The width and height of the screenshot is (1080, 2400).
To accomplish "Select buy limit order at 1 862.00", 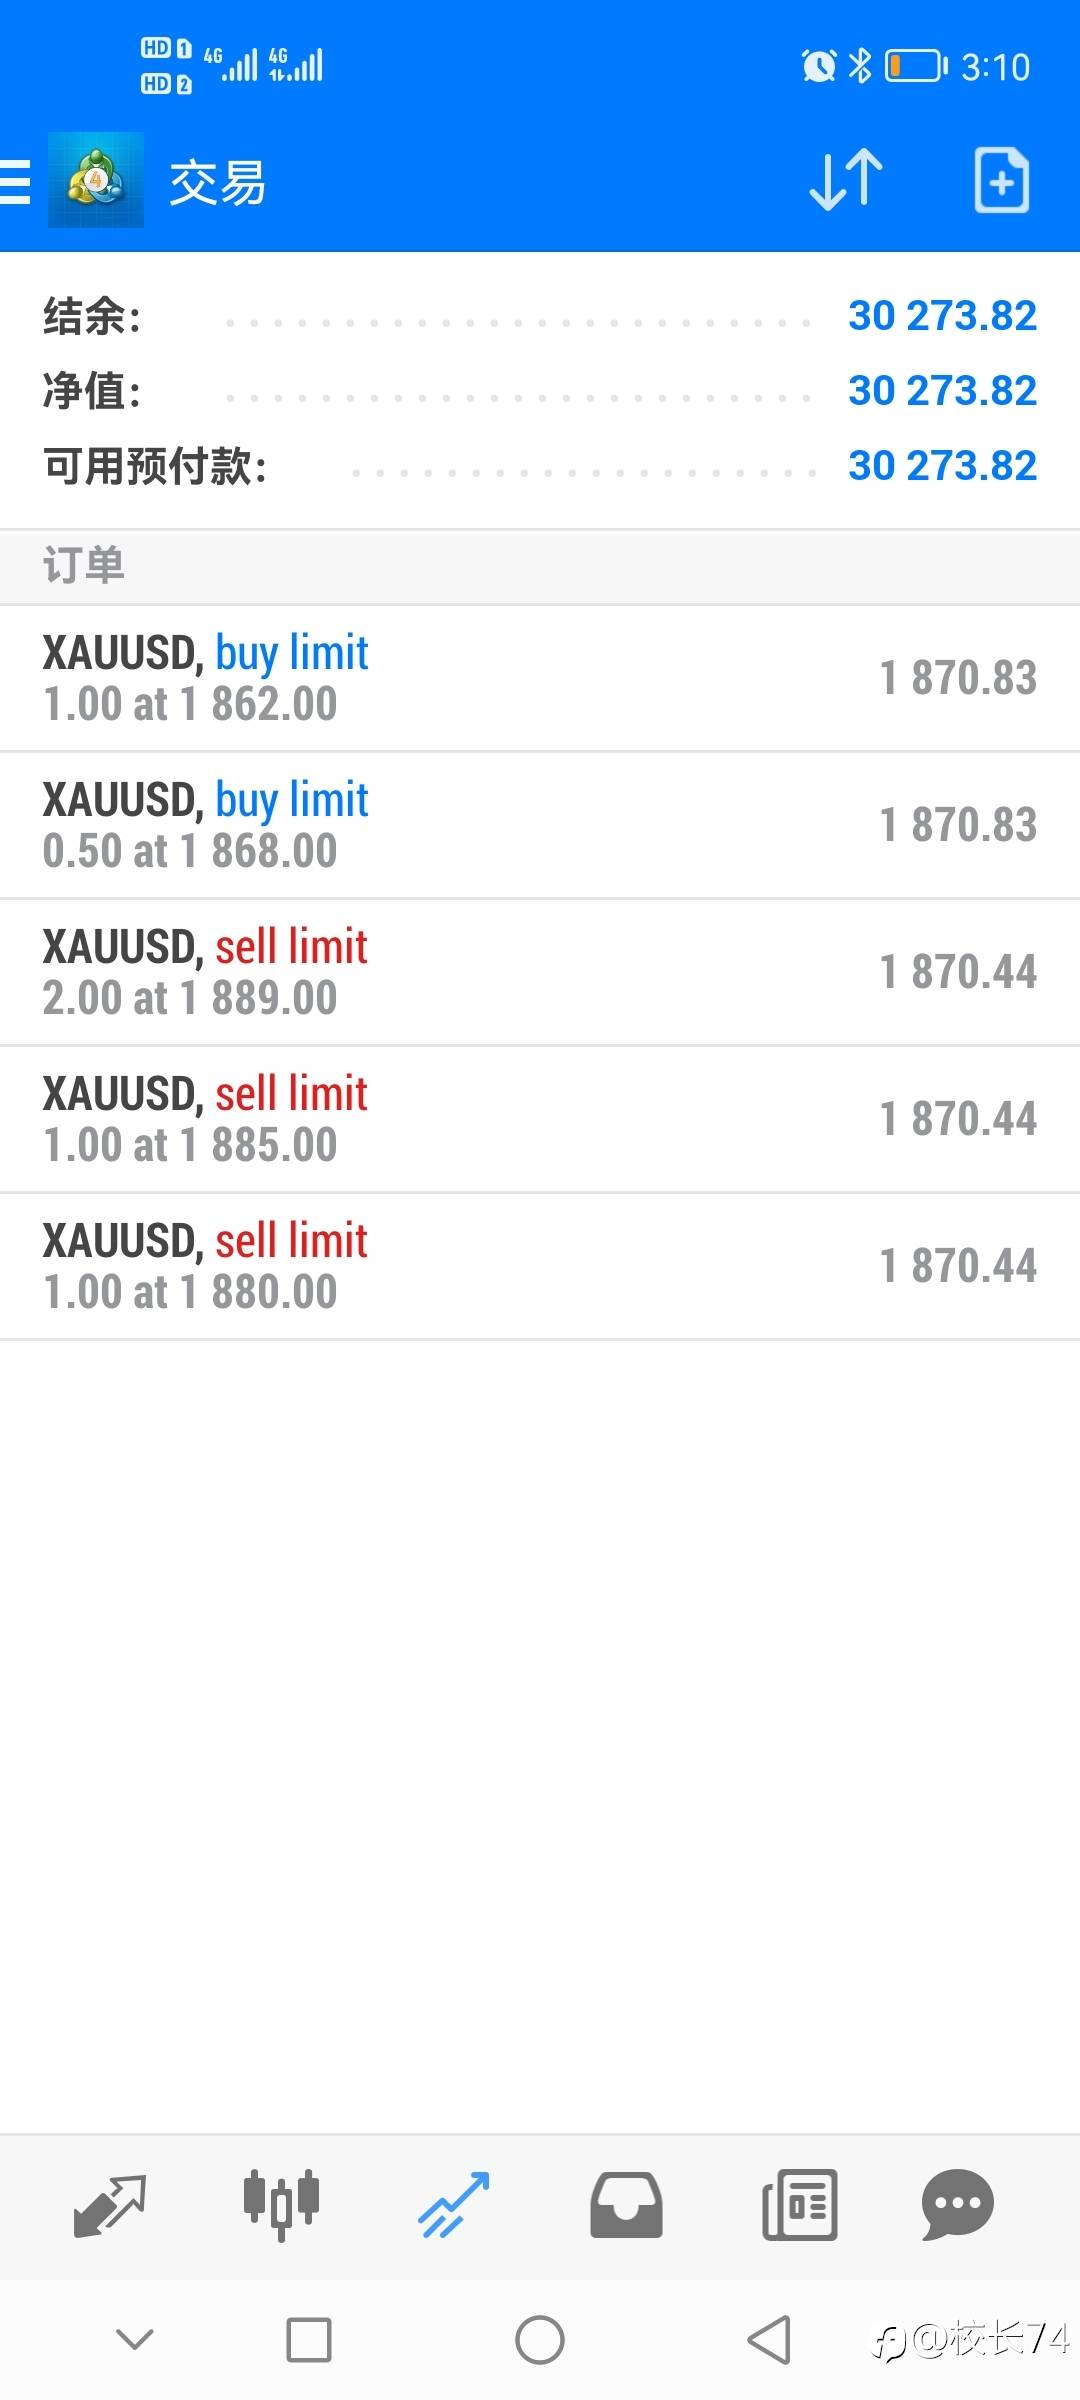I will [x=540, y=678].
